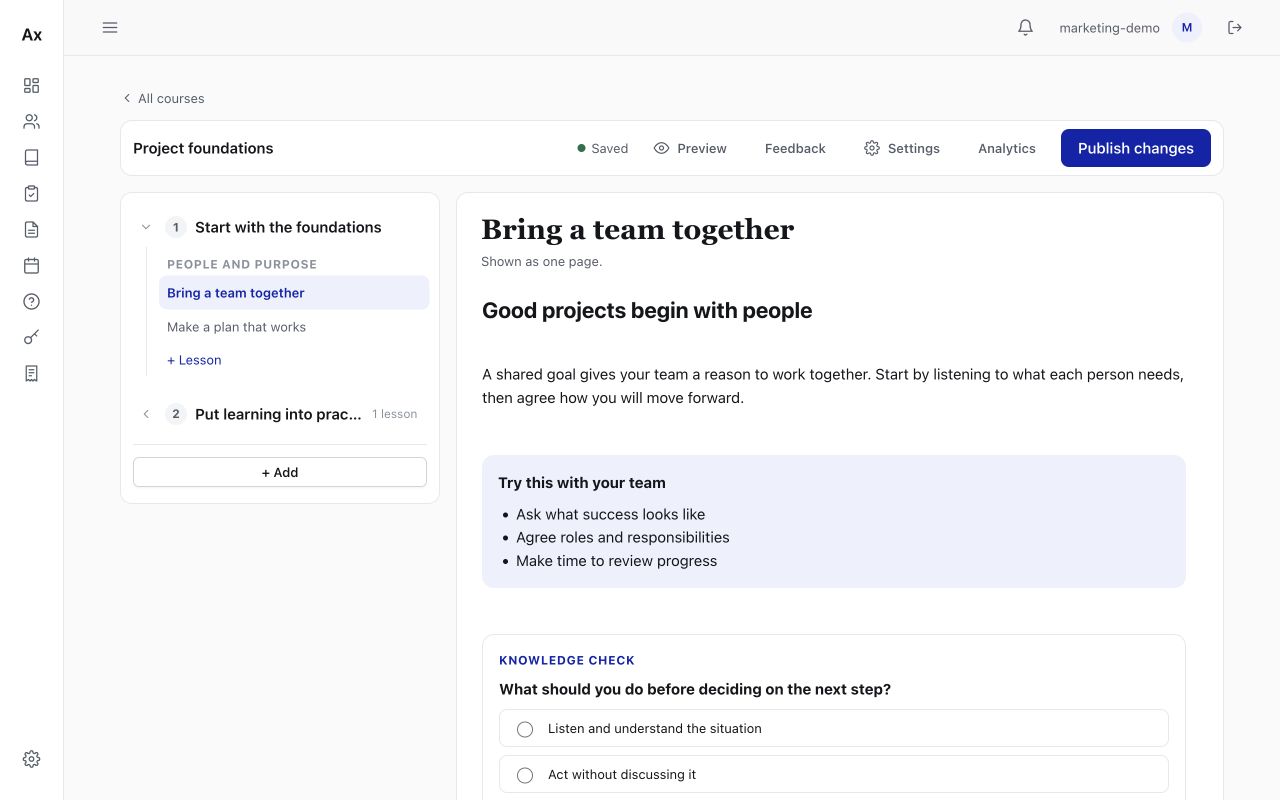
Task: Go back to All courses
Action: click(163, 98)
